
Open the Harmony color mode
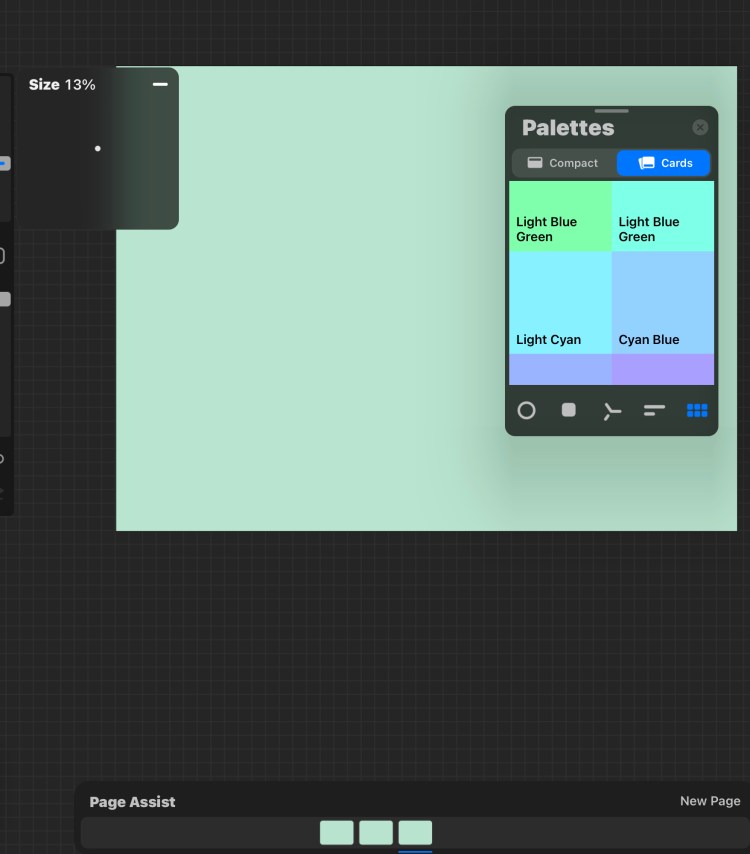[612, 411]
